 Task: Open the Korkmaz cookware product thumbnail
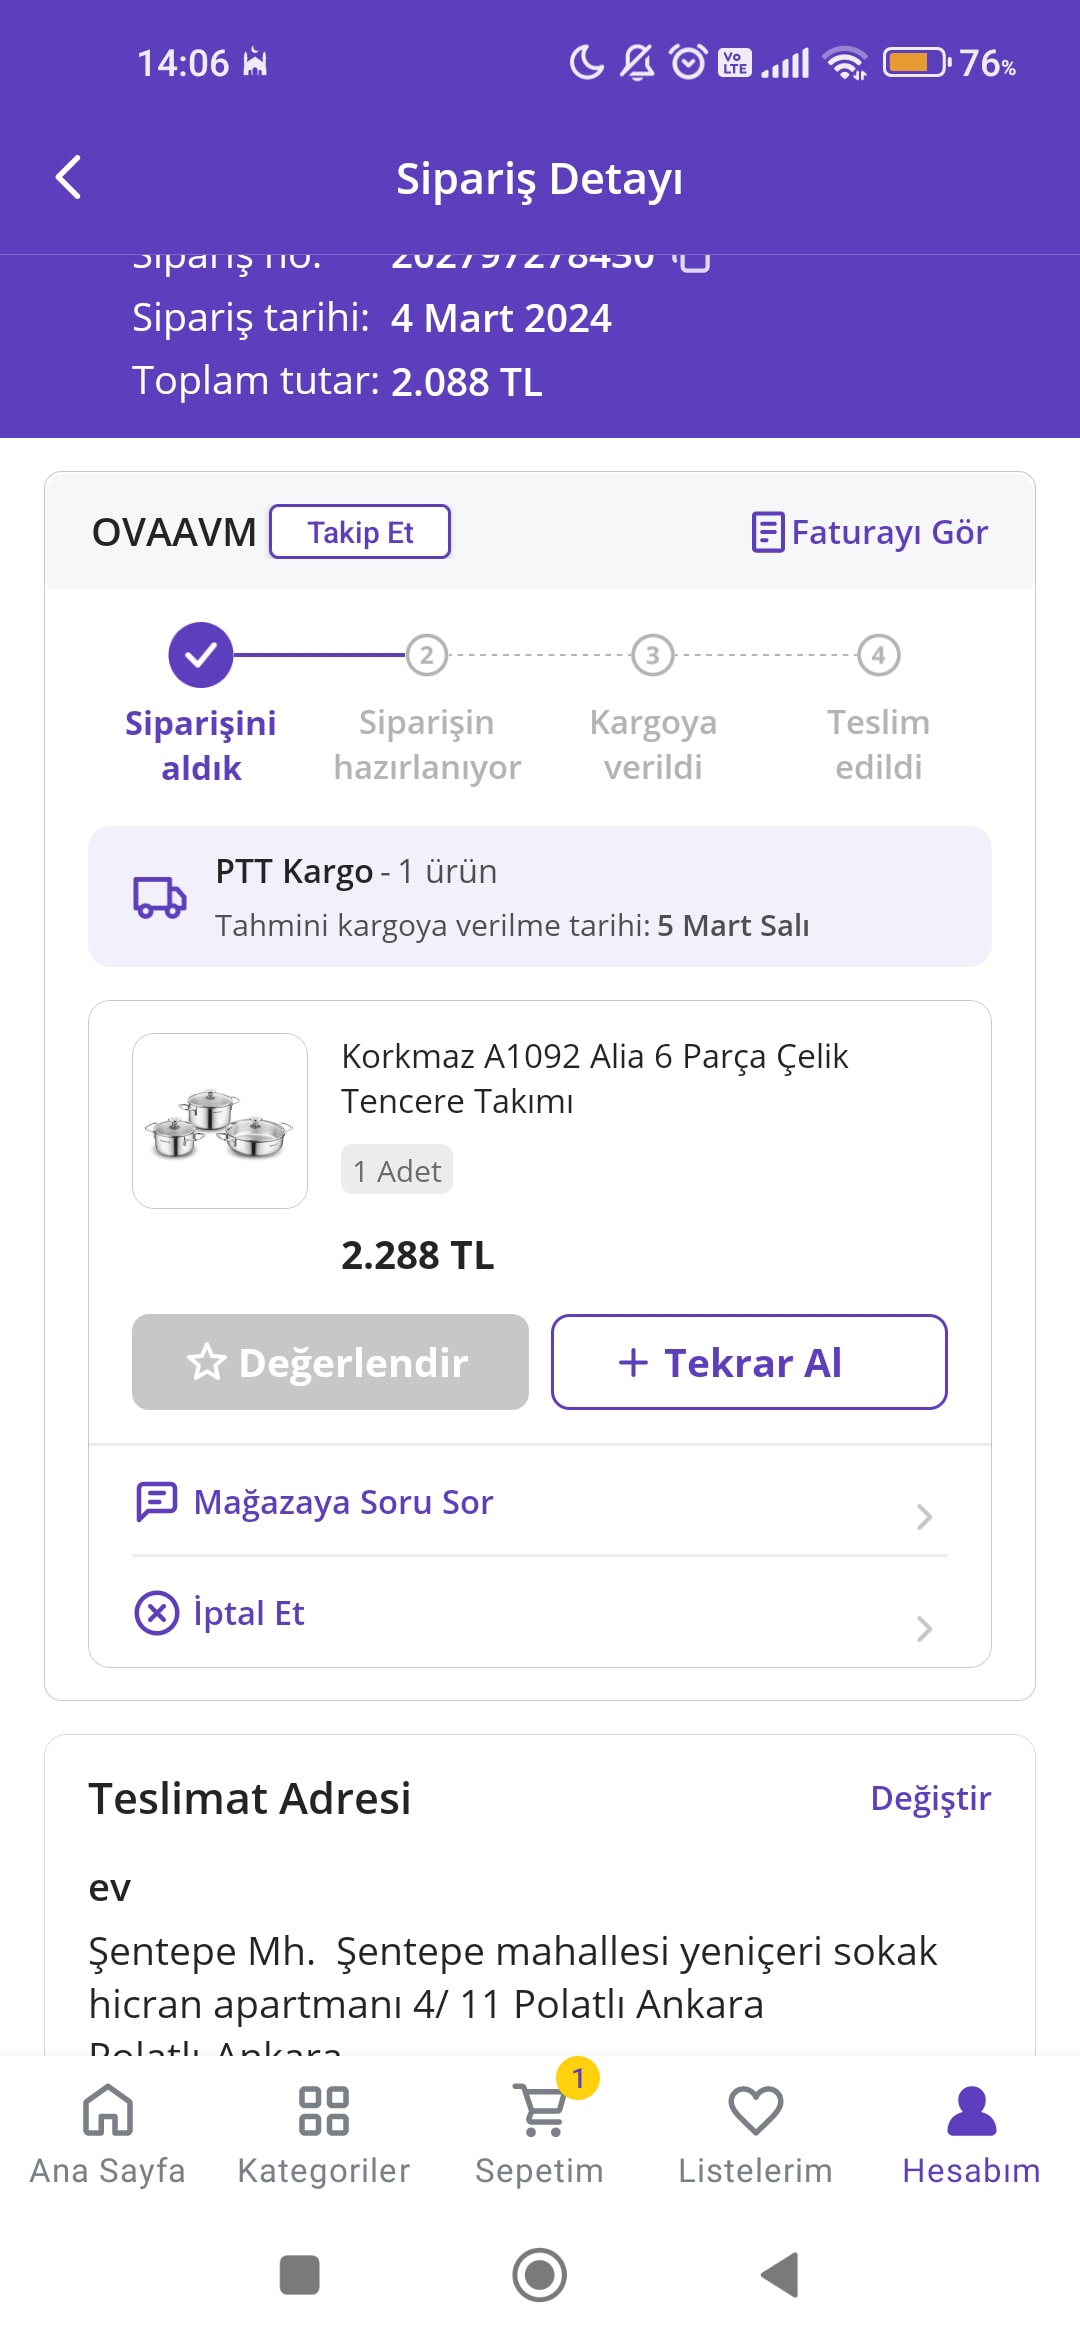point(220,1121)
